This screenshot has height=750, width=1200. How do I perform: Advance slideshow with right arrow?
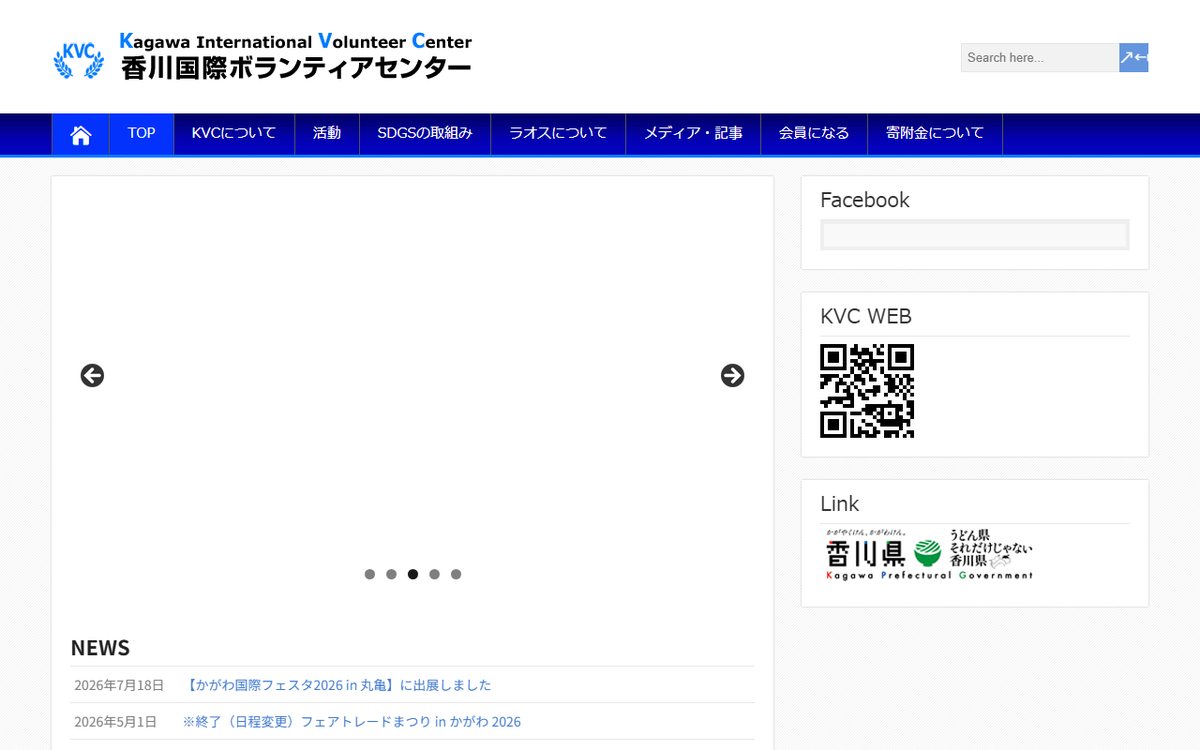[x=733, y=376]
